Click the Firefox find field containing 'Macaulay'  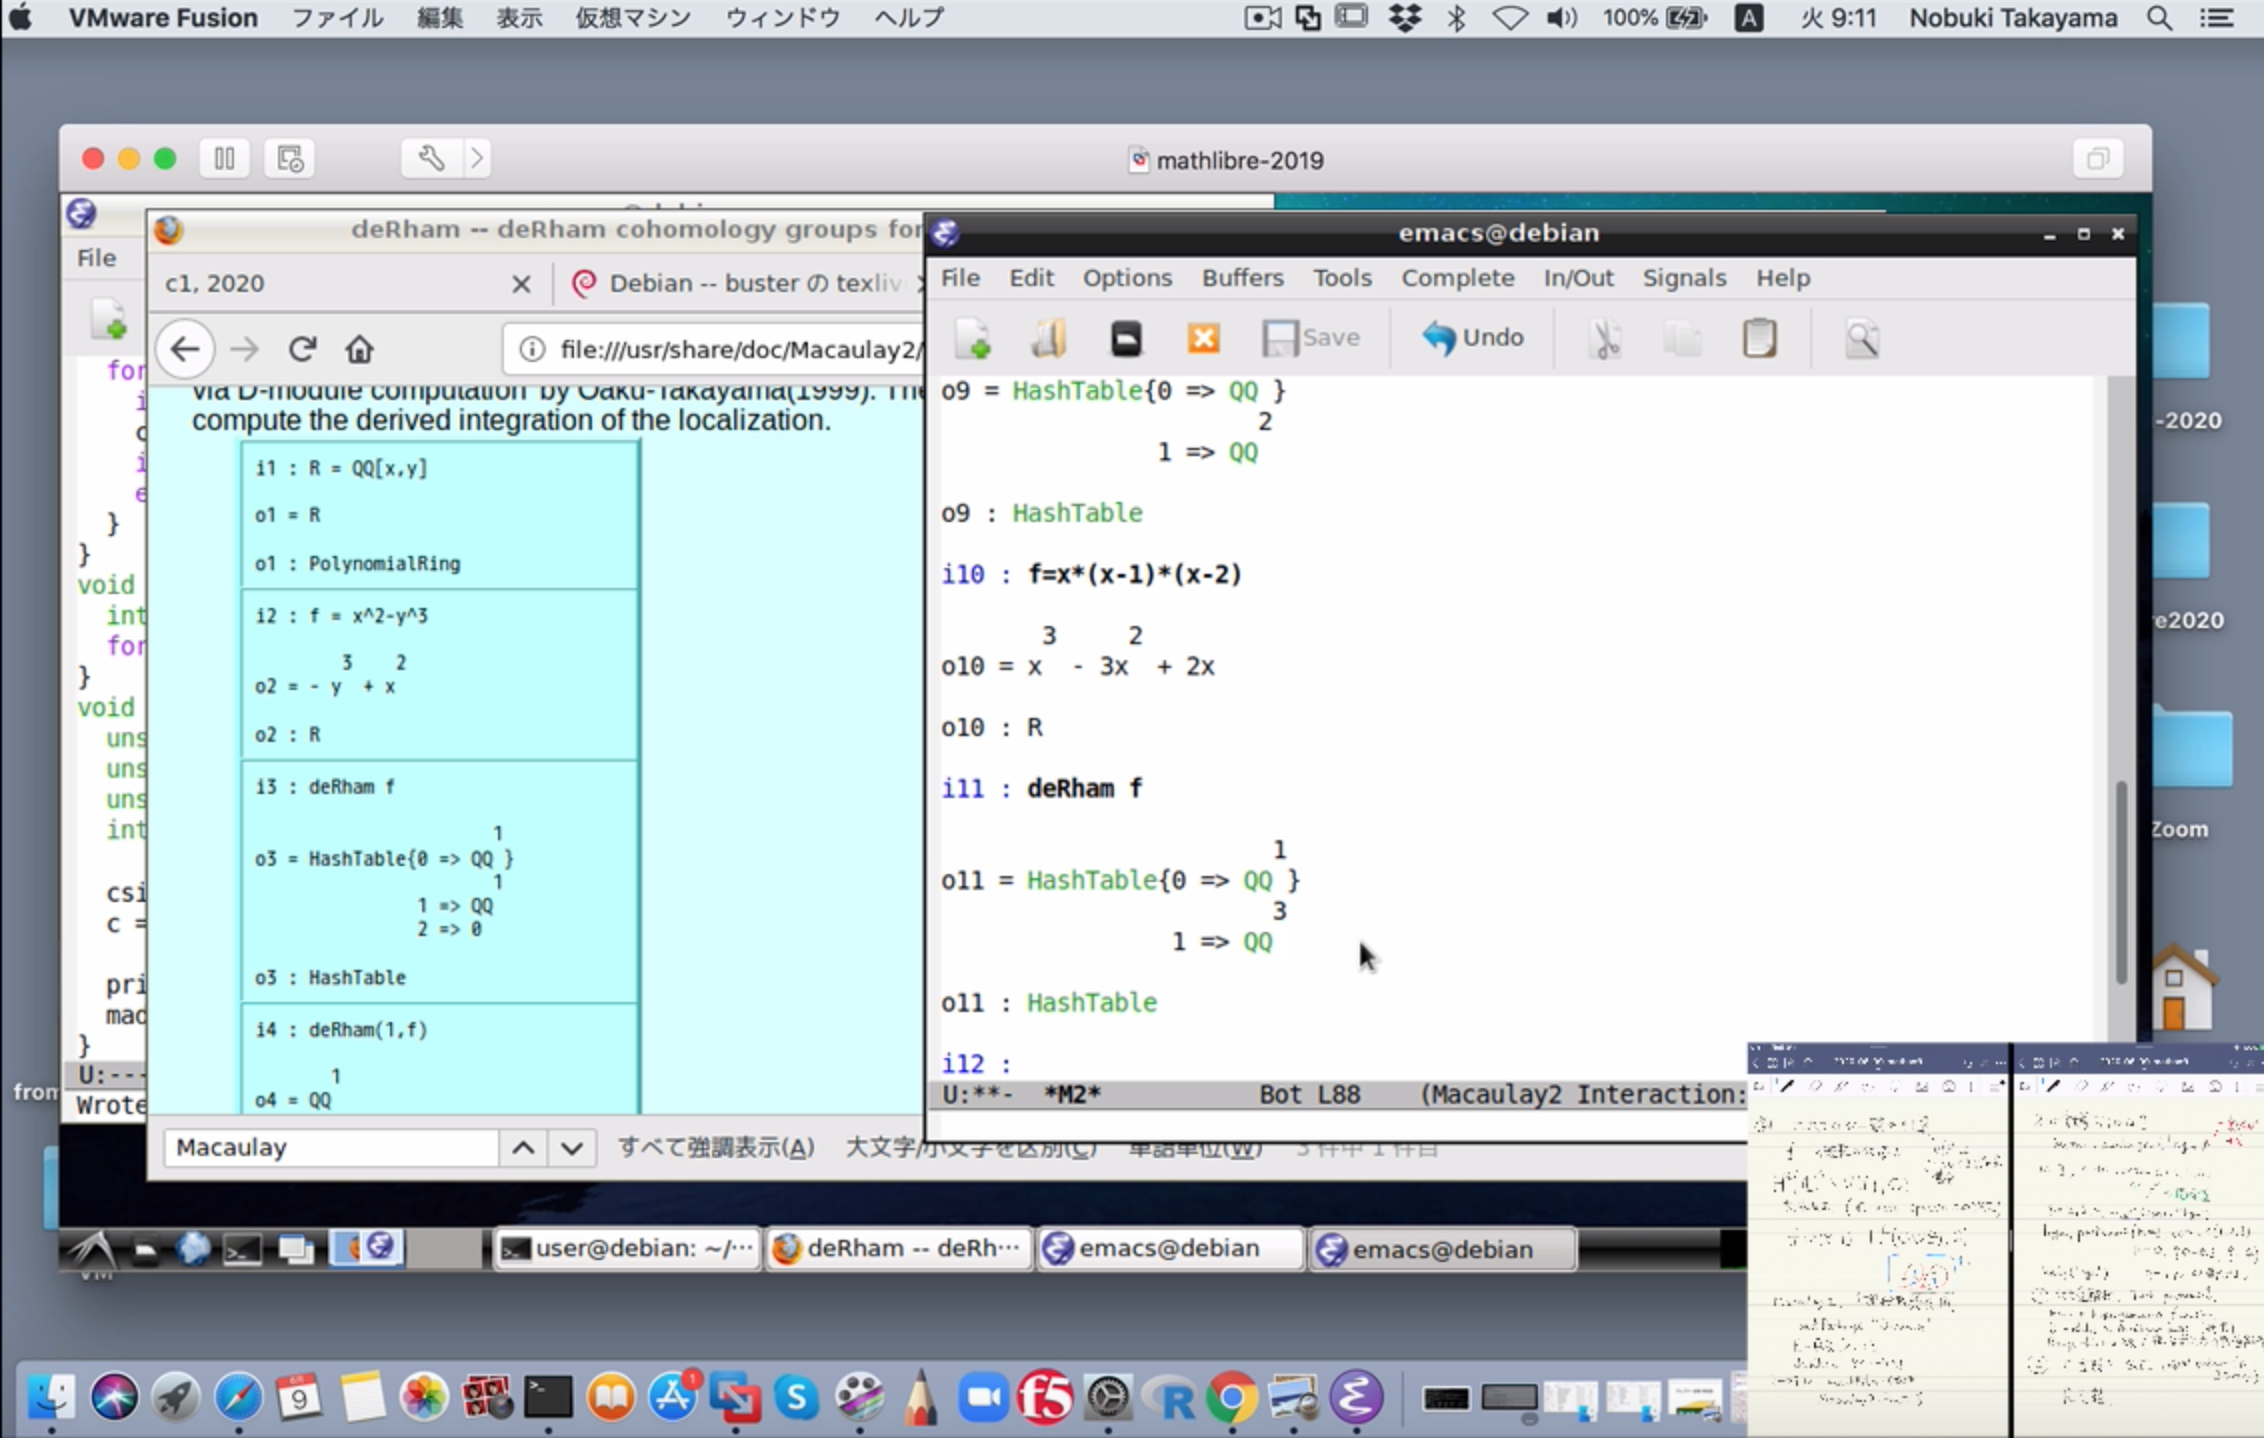331,1147
